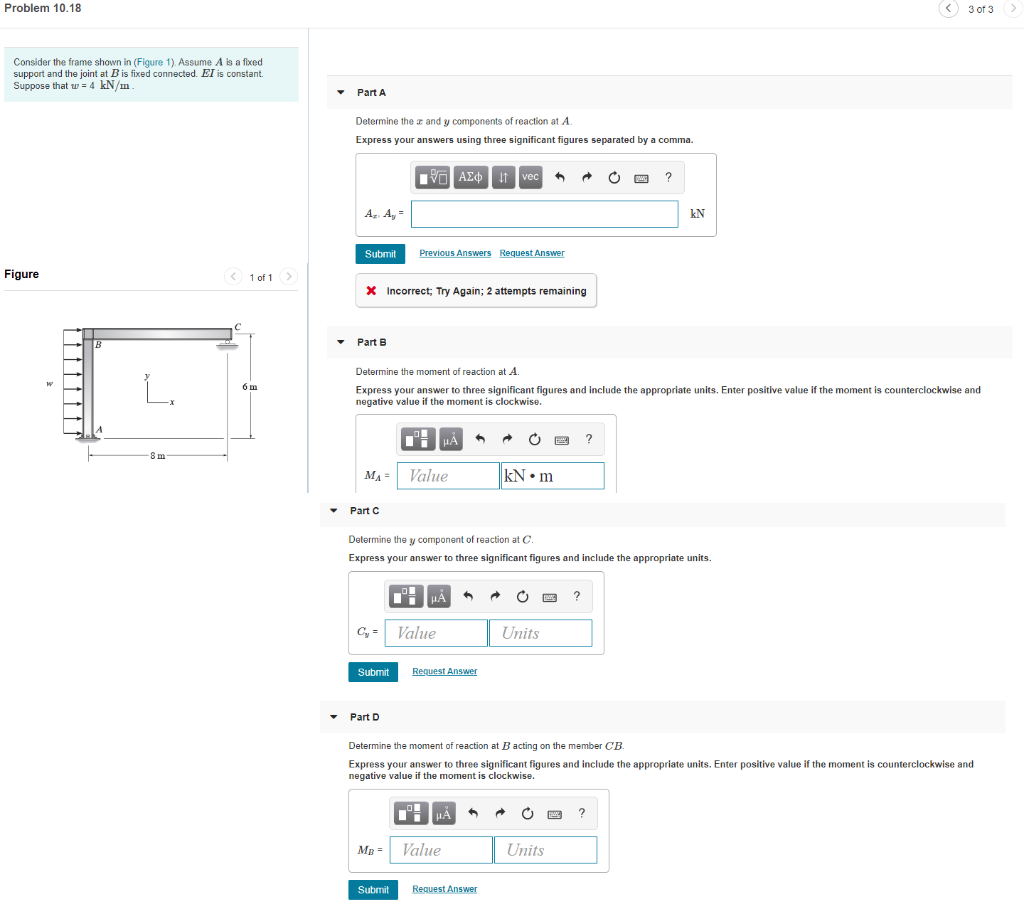Go to next problem arrow
The height and width of the screenshot is (914, 1024).
[1014, 8]
